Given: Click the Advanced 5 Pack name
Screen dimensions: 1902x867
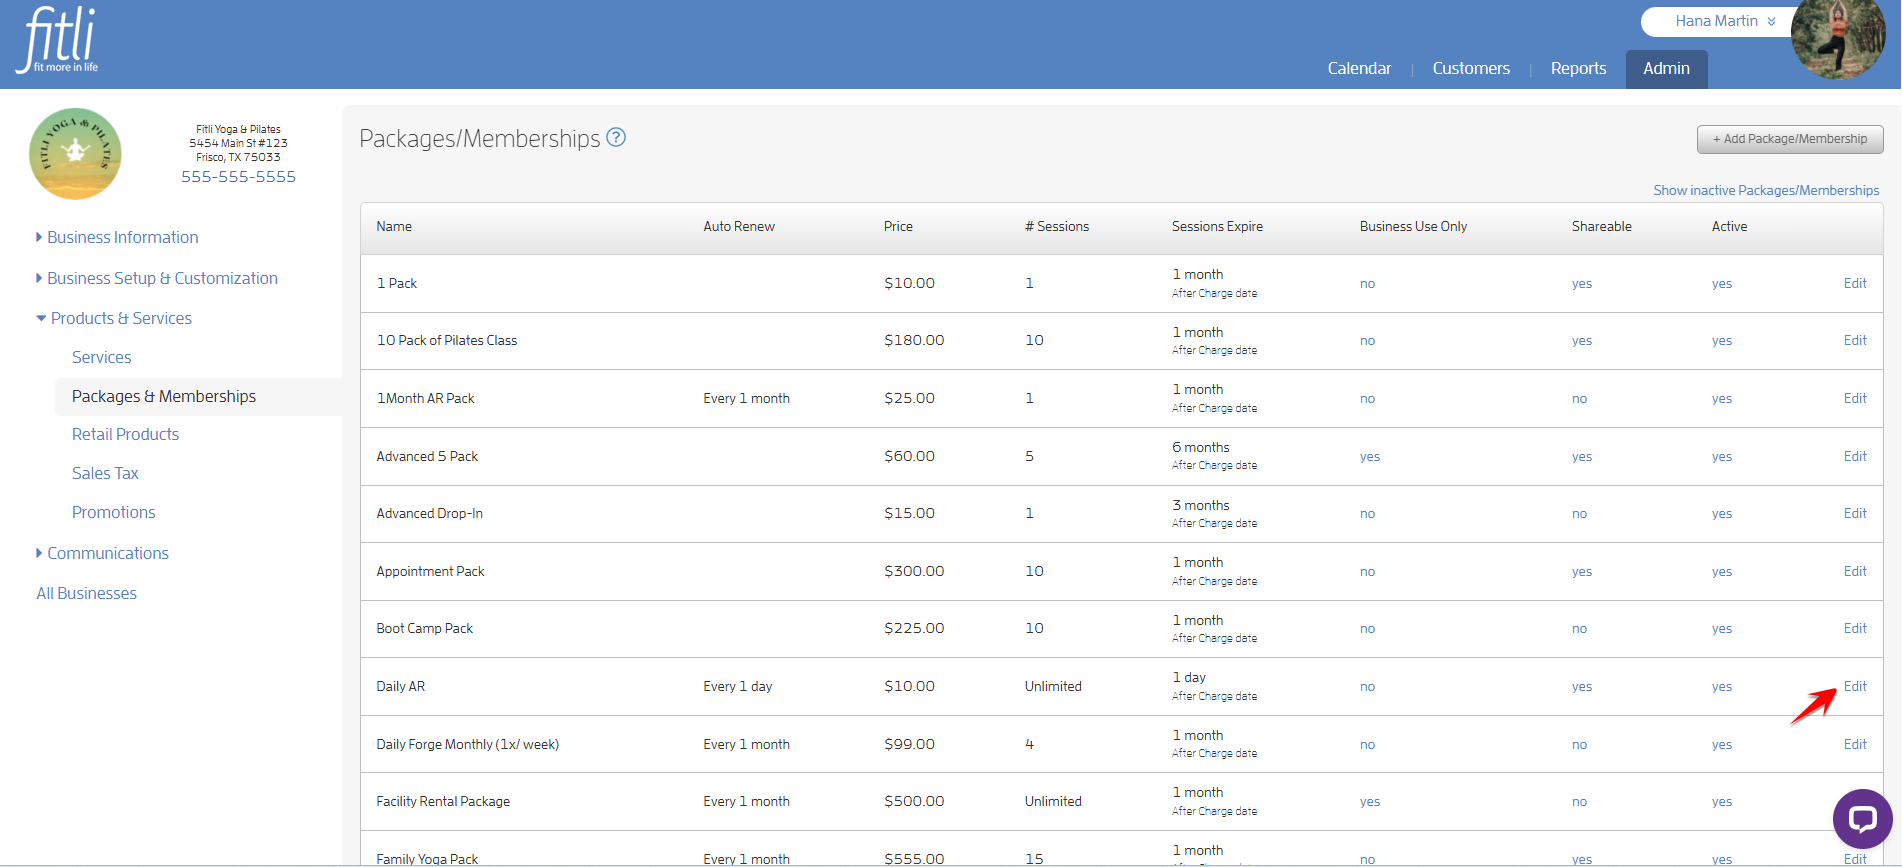Looking at the screenshot, I should click(427, 456).
